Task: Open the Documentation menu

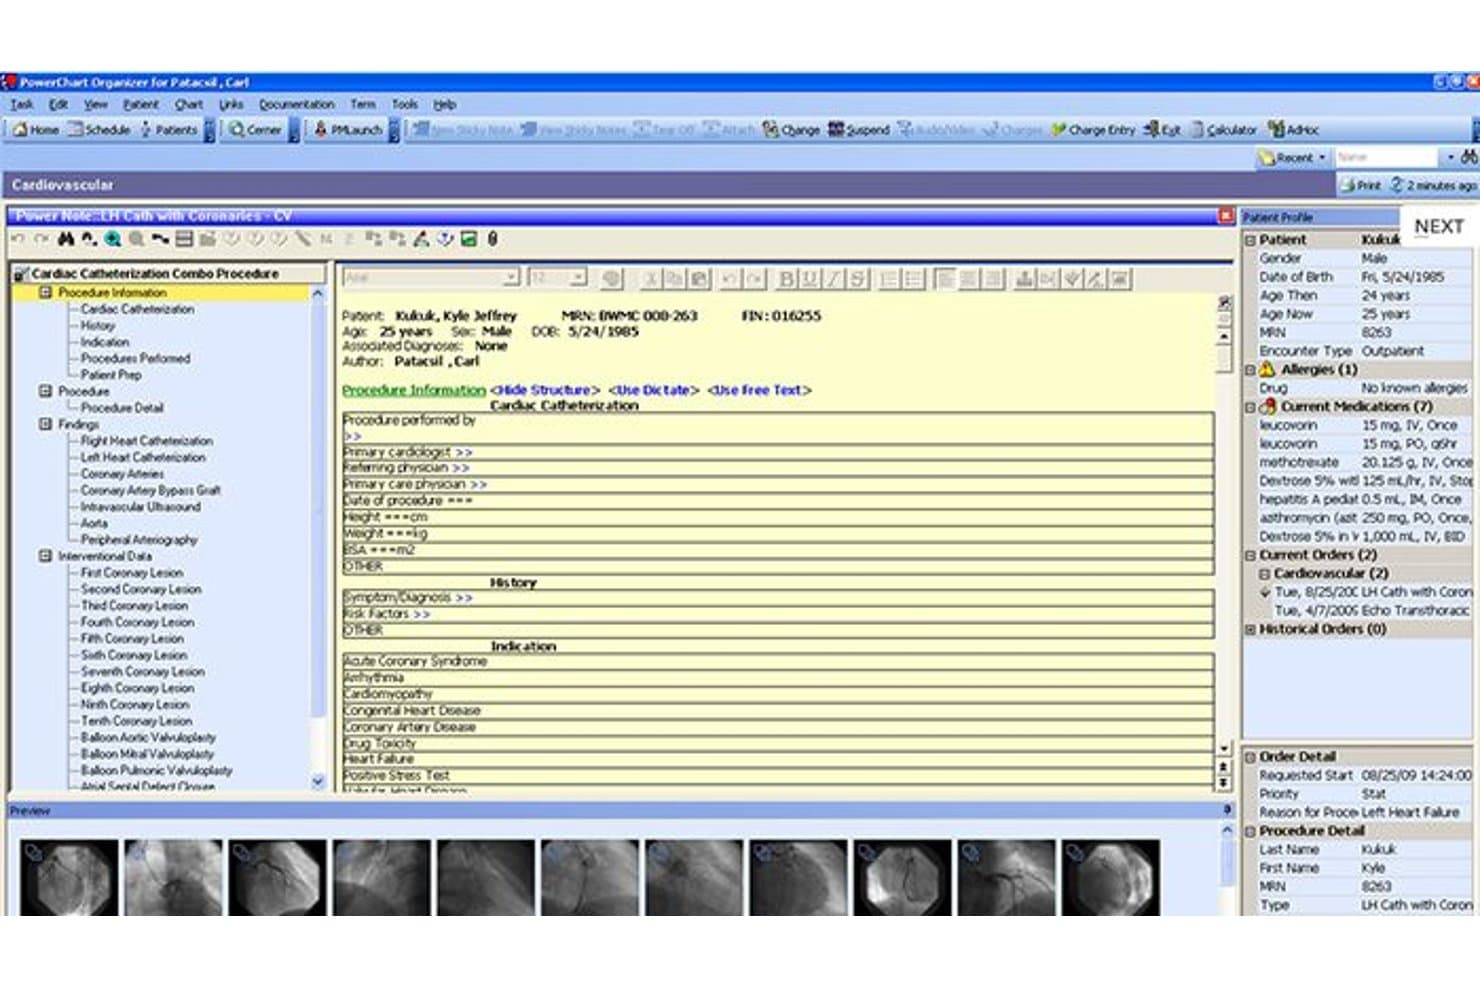Action: tap(296, 104)
